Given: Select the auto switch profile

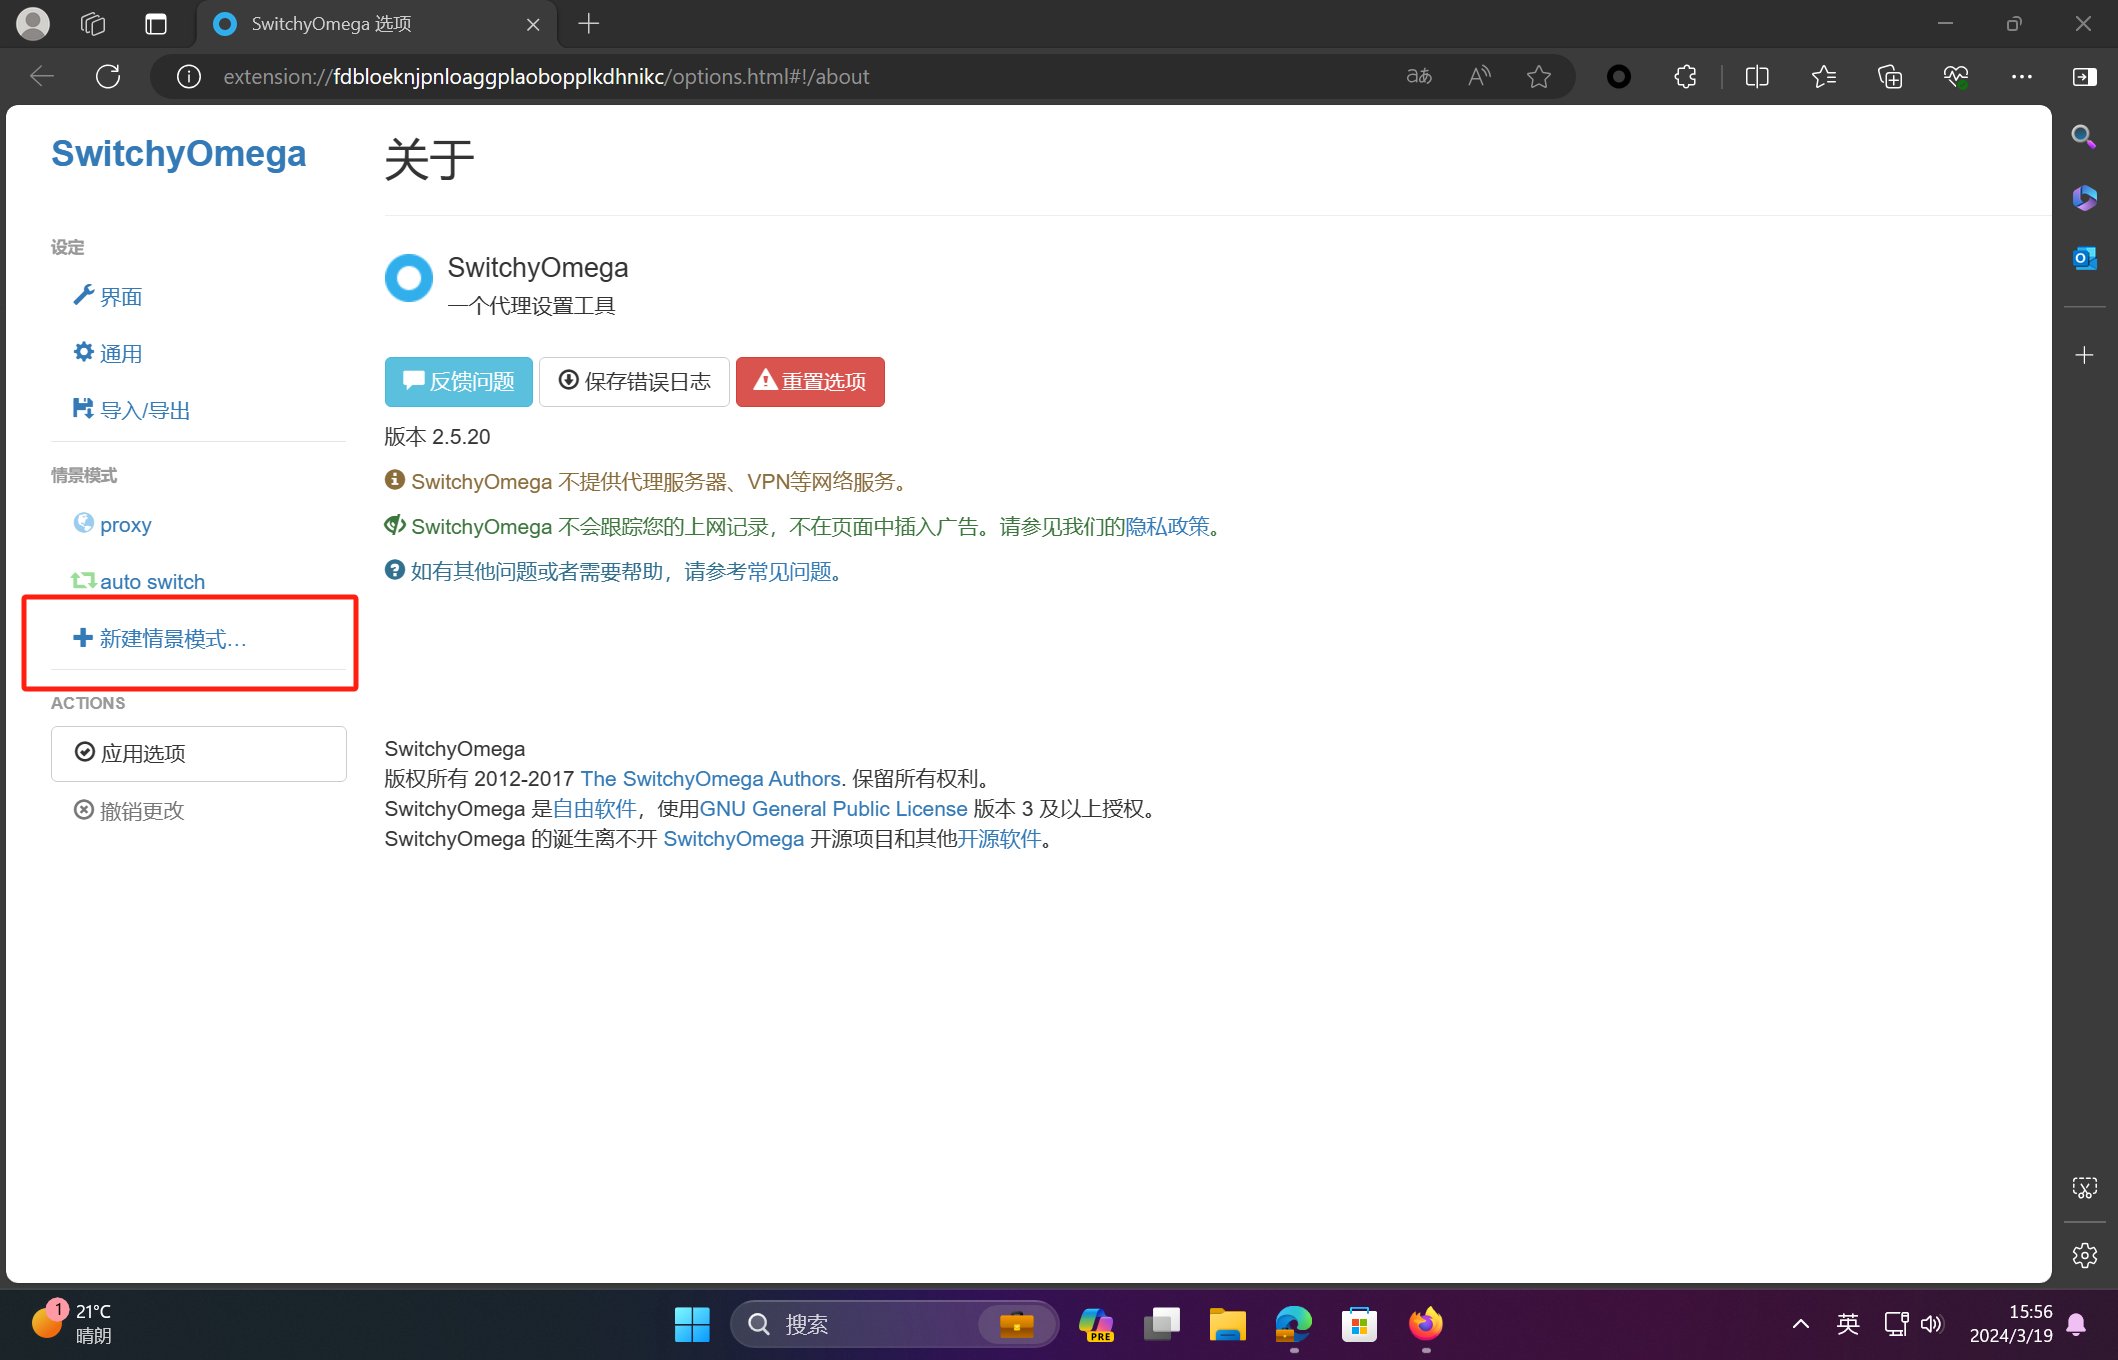Looking at the screenshot, I should pyautogui.click(x=152, y=581).
